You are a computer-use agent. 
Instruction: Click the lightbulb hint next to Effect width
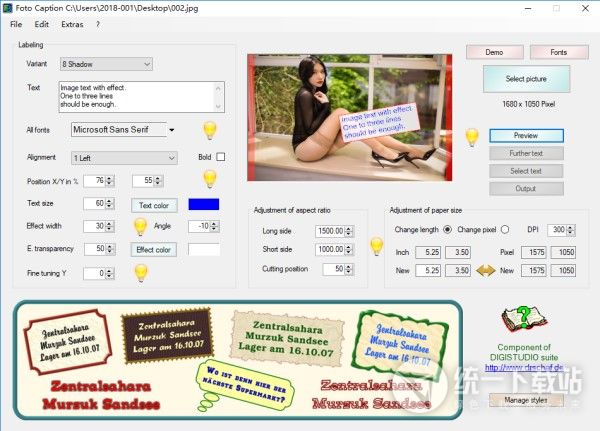pyautogui.click(x=141, y=226)
